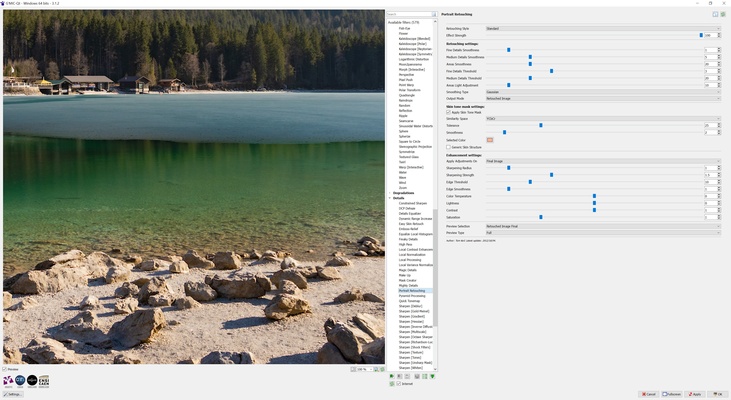Screen dimensions: 731x400
Task: Click the green down-arrow reset parameters icon
Action: point(433,376)
